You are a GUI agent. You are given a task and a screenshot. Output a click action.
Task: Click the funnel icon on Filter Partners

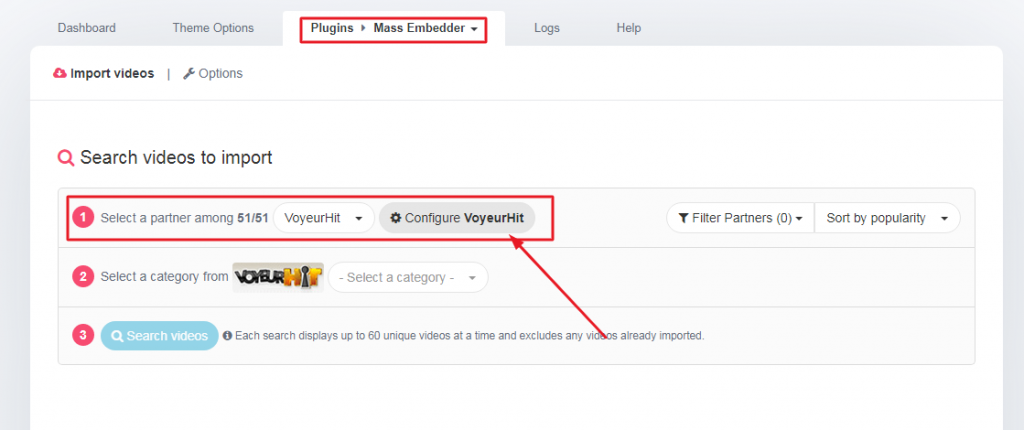point(683,218)
